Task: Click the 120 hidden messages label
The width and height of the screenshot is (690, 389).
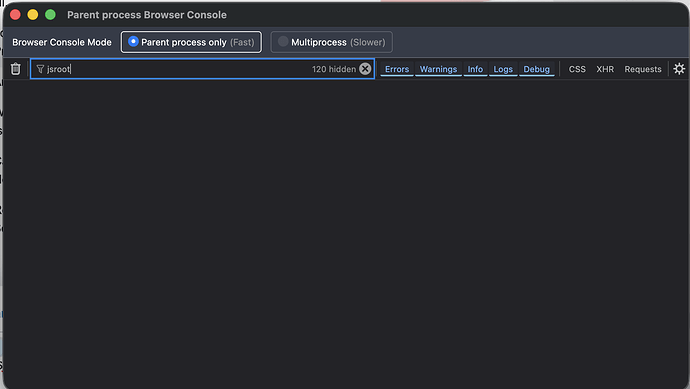Action: (x=334, y=69)
